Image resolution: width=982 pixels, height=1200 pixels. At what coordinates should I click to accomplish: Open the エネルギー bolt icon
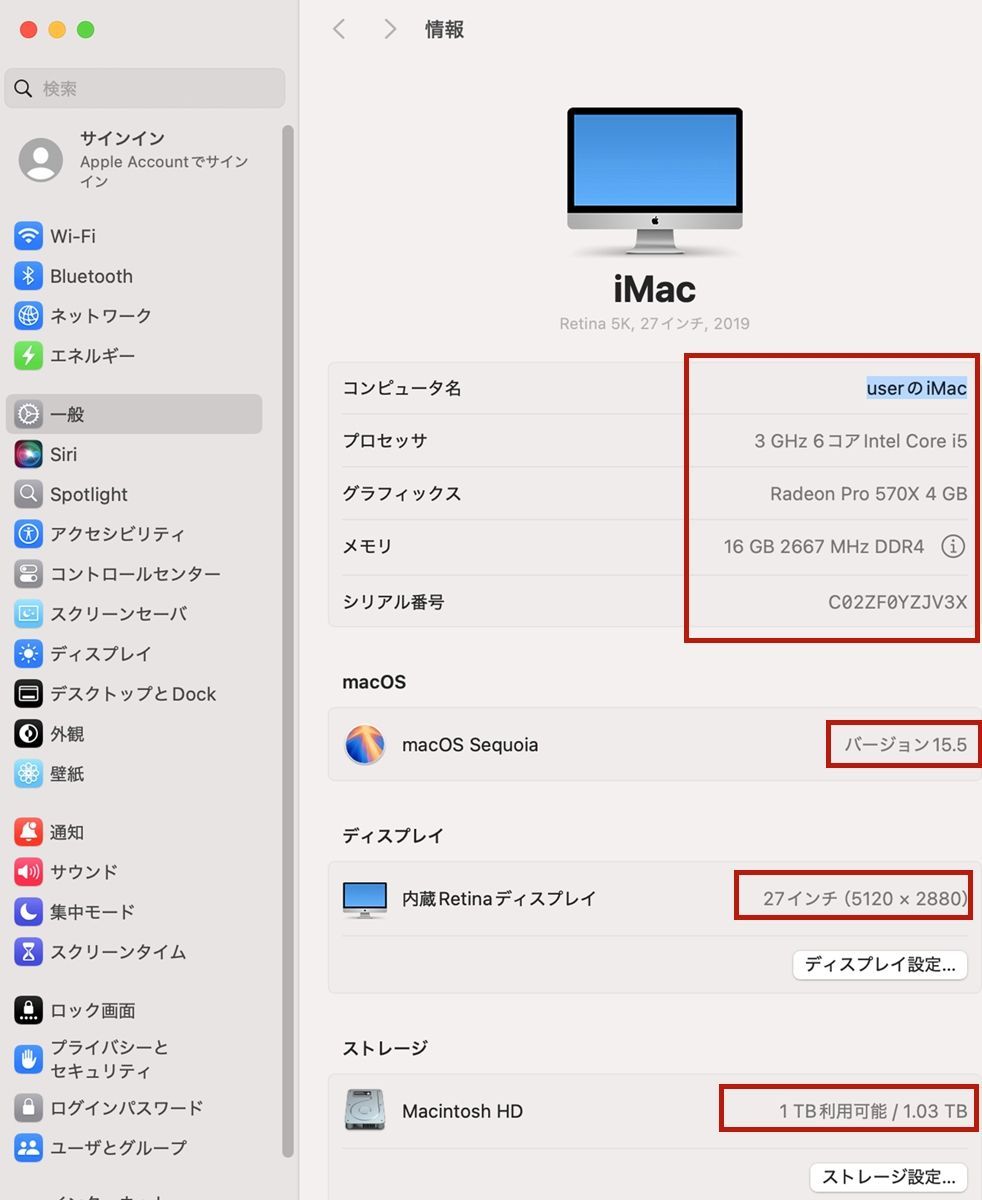coord(28,355)
